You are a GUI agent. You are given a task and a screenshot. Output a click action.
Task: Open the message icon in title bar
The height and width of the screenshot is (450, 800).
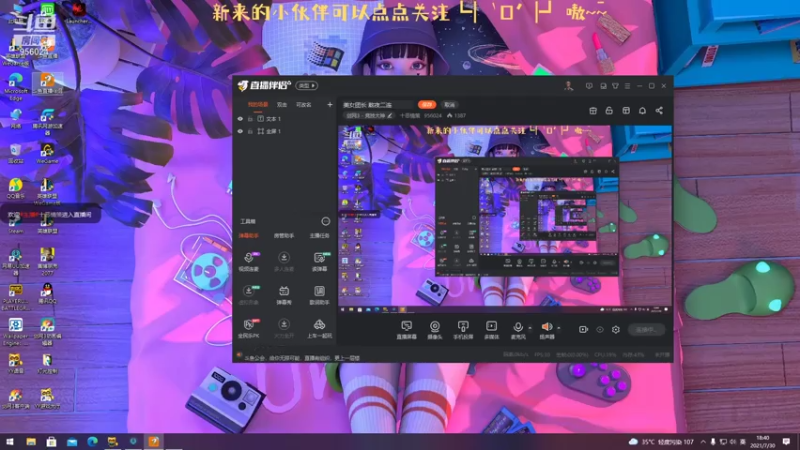coord(589,86)
